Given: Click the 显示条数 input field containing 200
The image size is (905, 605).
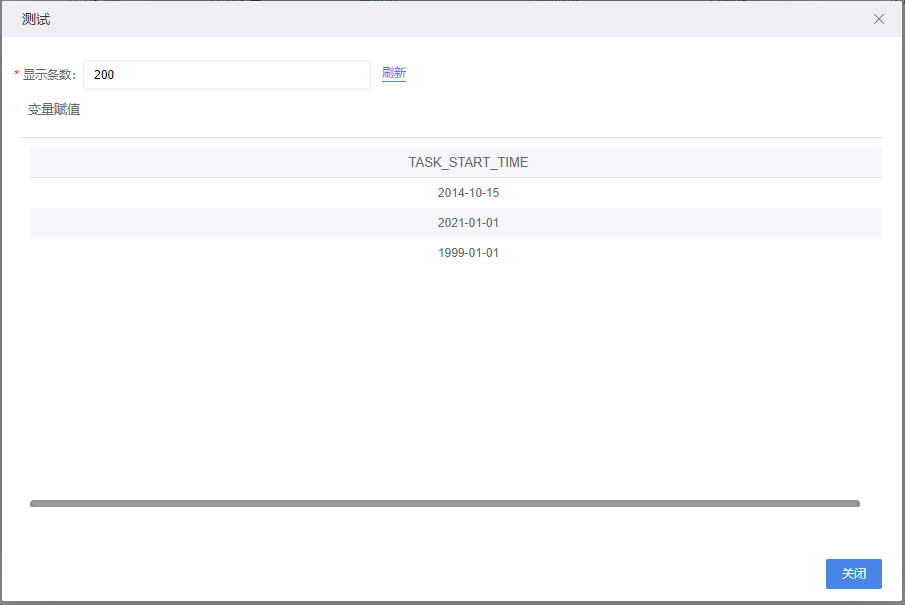Looking at the screenshot, I should [x=227, y=74].
